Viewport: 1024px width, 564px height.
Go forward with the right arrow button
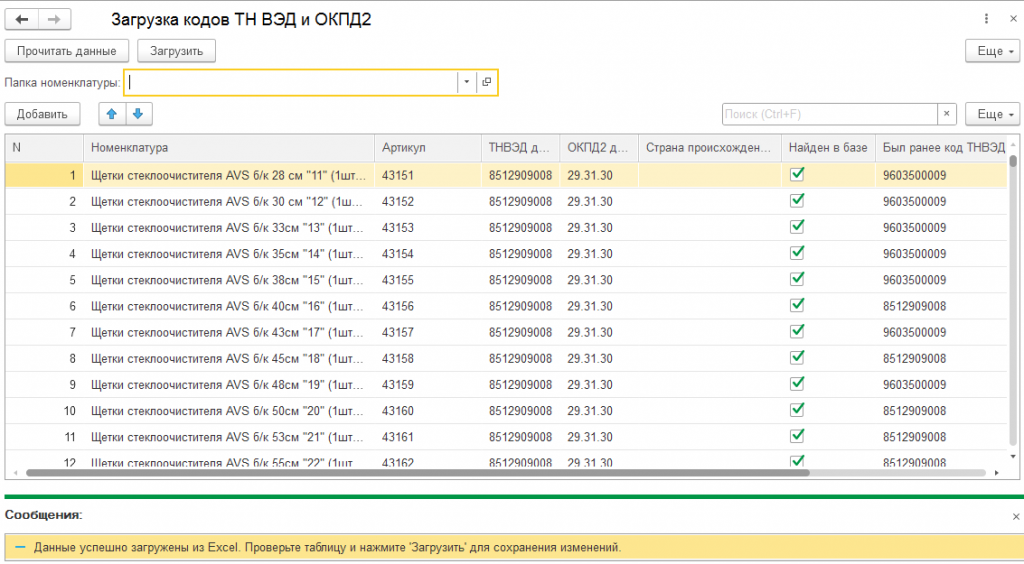[x=54, y=20]
